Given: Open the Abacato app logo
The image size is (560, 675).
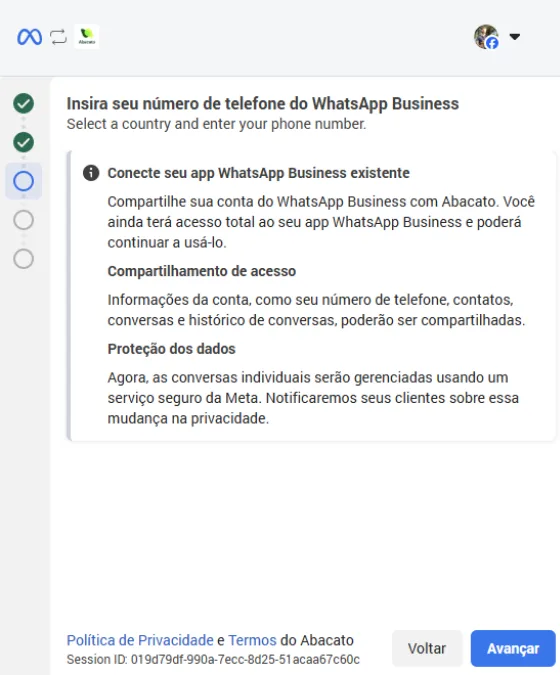Looking at the screenshot, I should pos(87,37).
